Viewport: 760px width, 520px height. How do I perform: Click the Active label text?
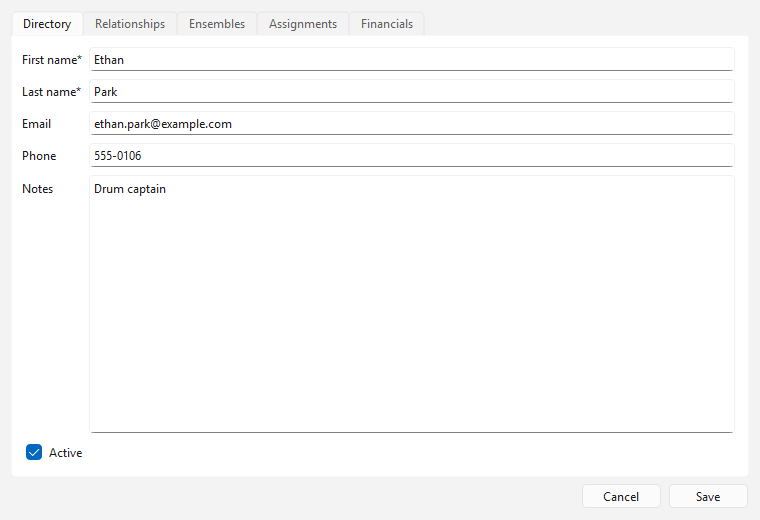click(x=65, y=453)
